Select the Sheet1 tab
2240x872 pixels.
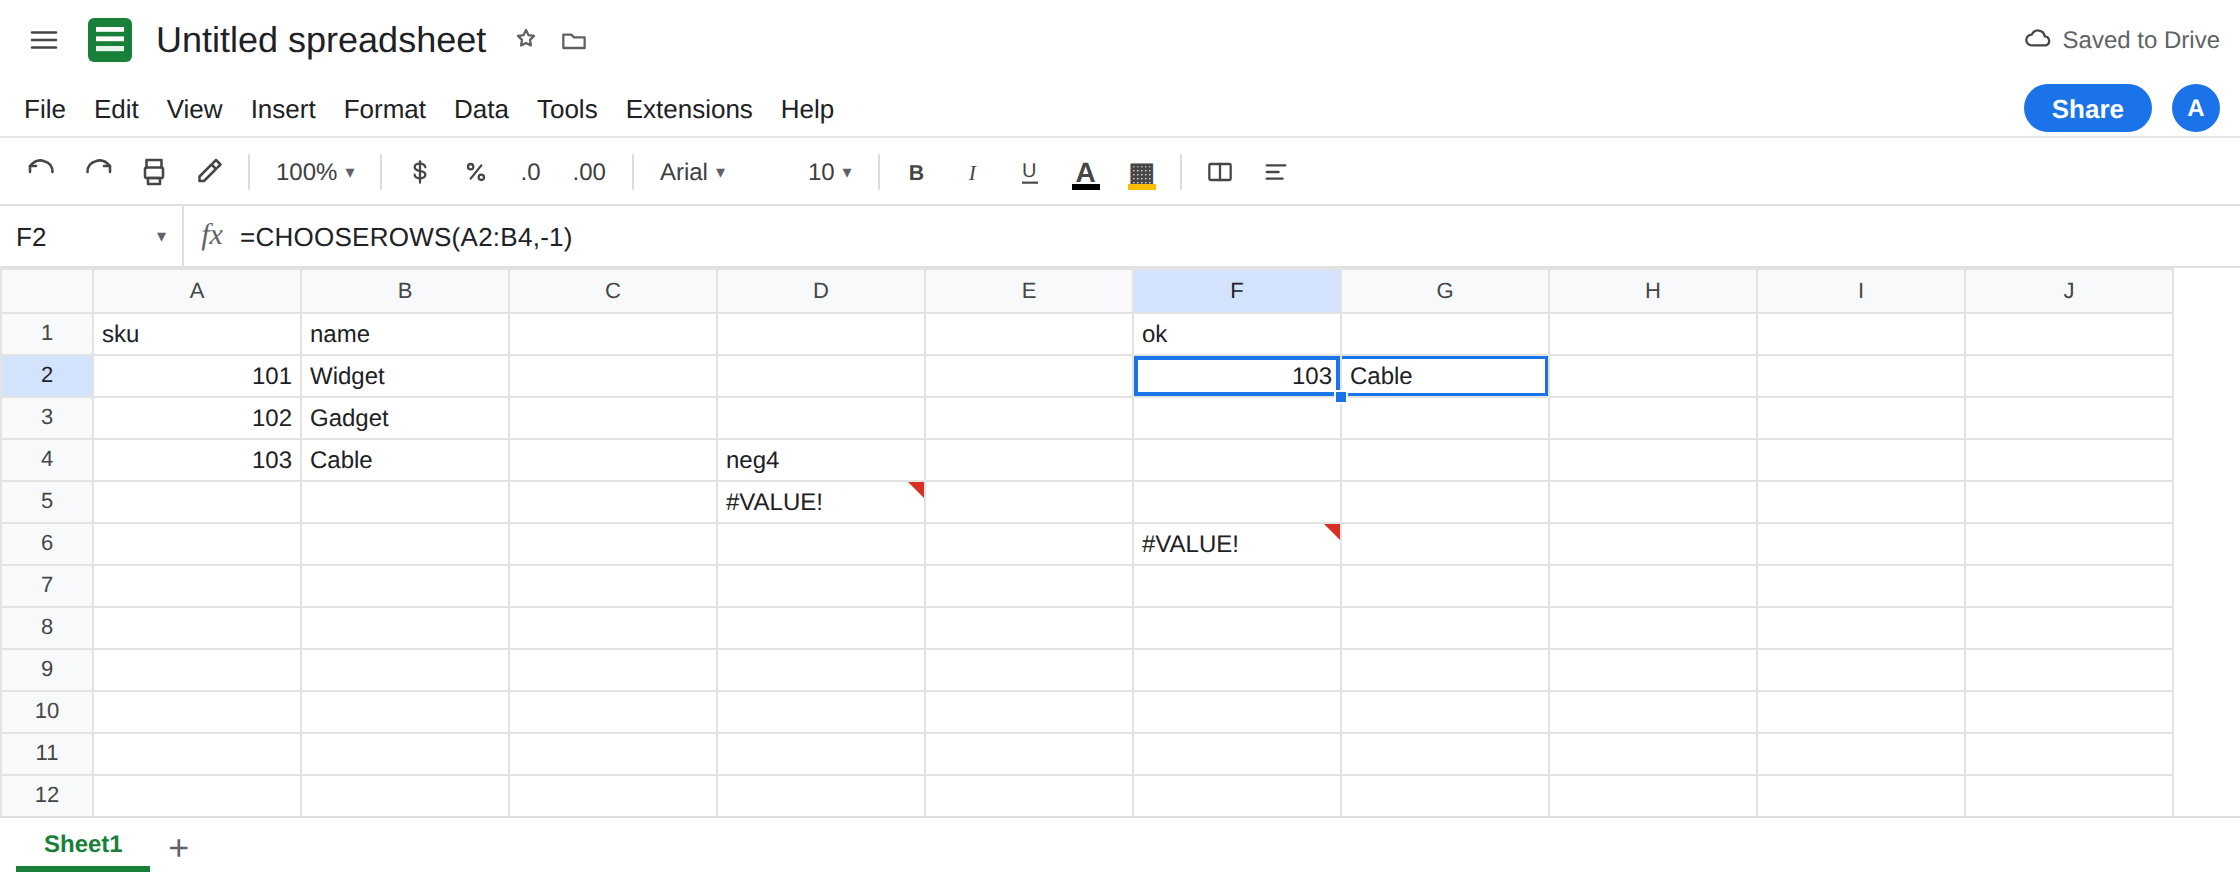pos(83,844)
